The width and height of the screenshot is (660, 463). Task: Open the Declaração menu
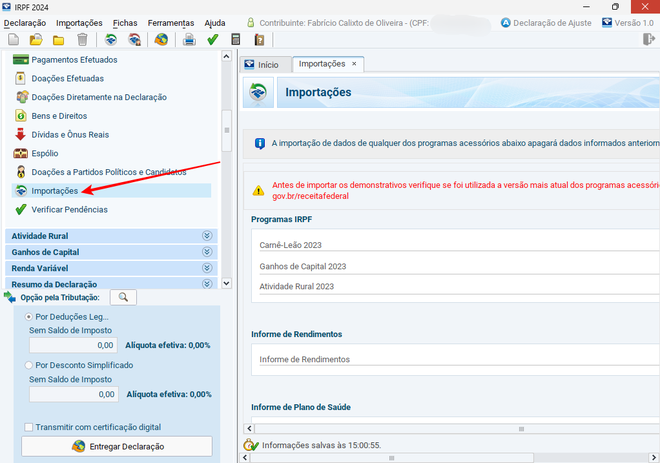(x=25, y=23)
